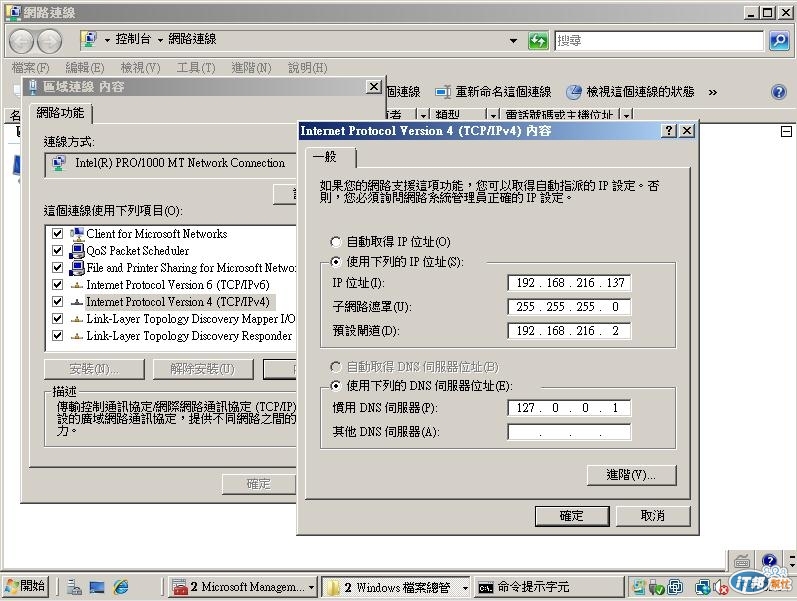Open the 類型 column filter dropdown

pyautogui.click(x=493, y=115)
